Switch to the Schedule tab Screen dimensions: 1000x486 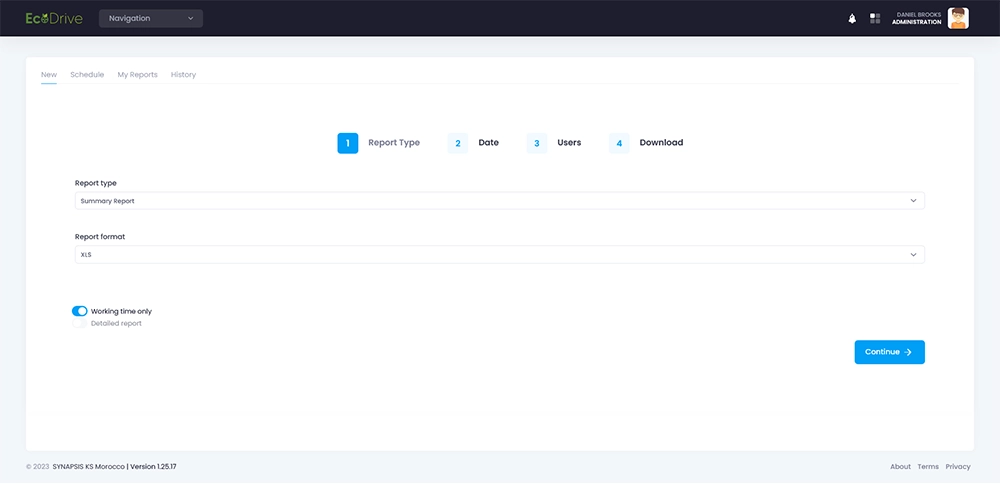click(87, 75)
